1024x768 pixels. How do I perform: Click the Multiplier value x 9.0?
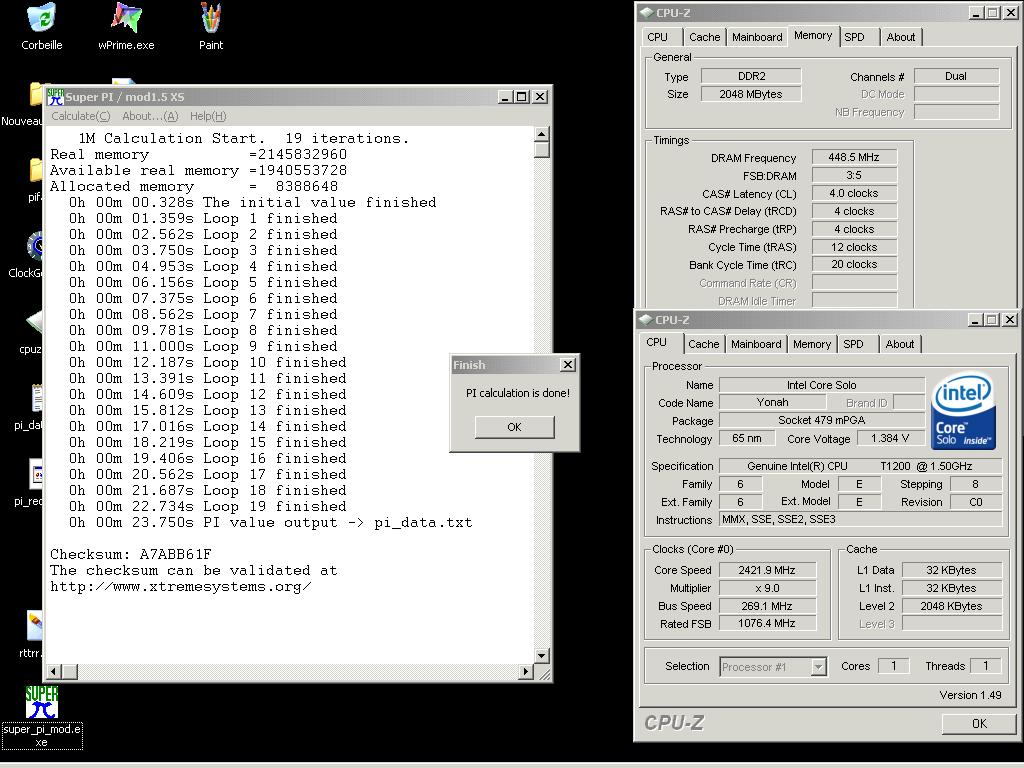767,588
